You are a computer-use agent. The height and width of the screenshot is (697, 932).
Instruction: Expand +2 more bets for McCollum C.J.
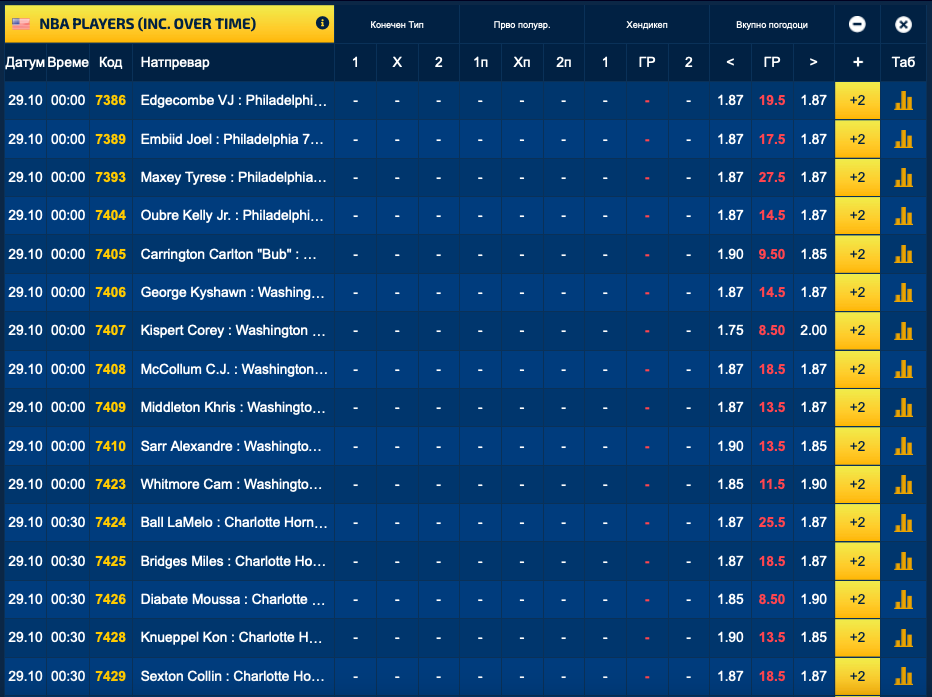click(x=857, y=369)
